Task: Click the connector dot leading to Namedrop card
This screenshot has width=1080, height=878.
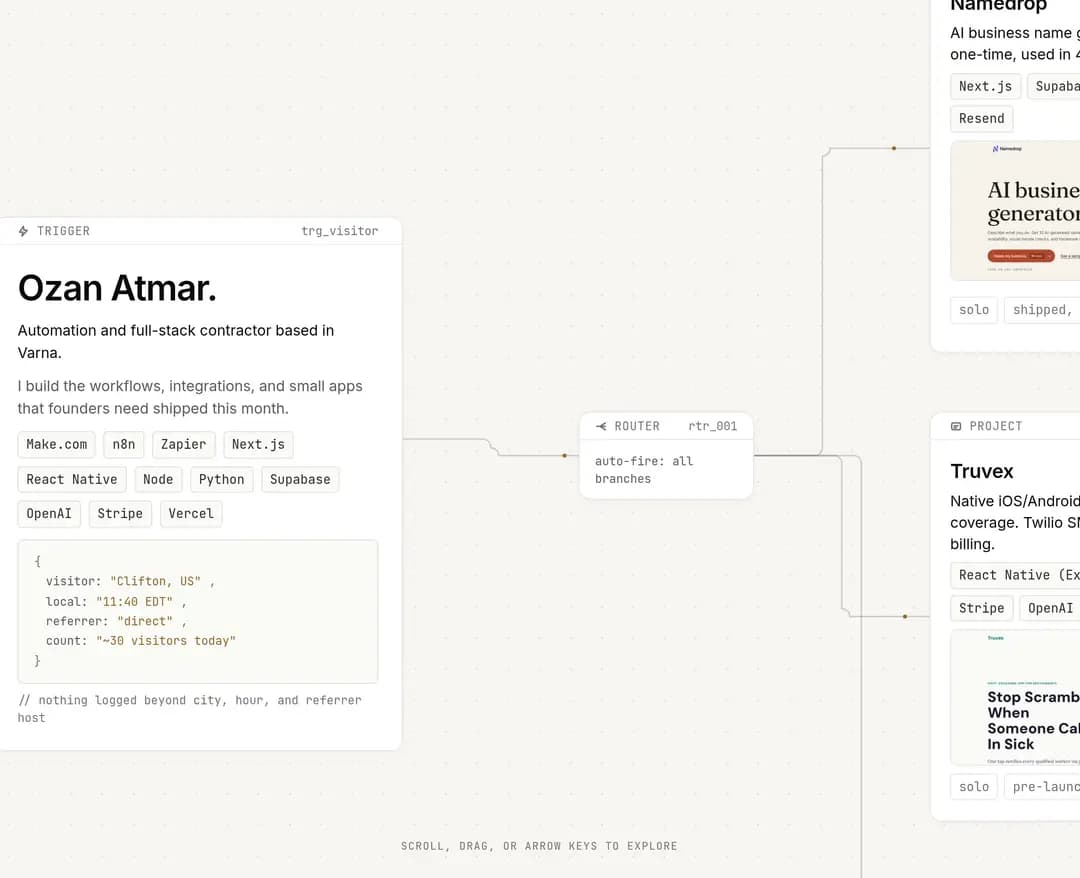Action: (894, 148)
